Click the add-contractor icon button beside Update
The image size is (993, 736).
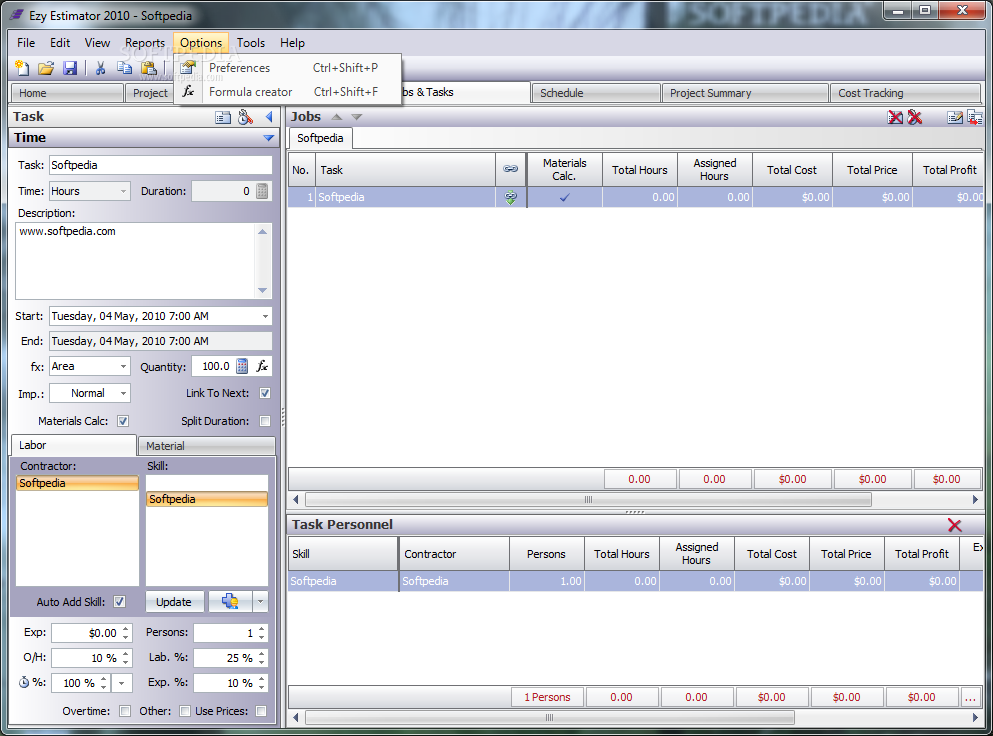coord(231,602)
